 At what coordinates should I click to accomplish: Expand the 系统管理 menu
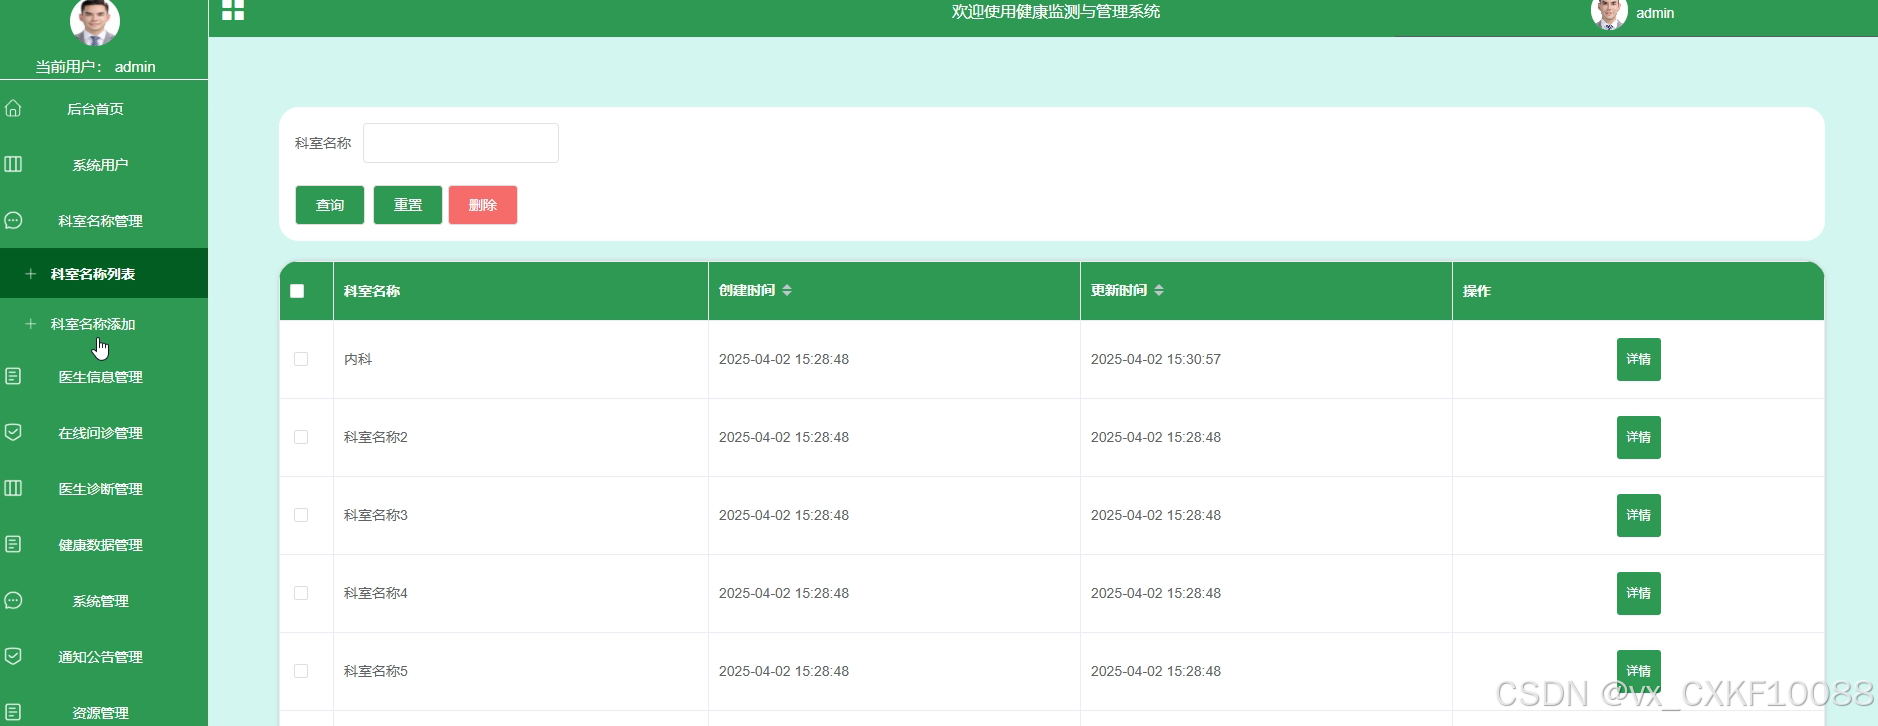pyautogui.click(x=104, y=600)
